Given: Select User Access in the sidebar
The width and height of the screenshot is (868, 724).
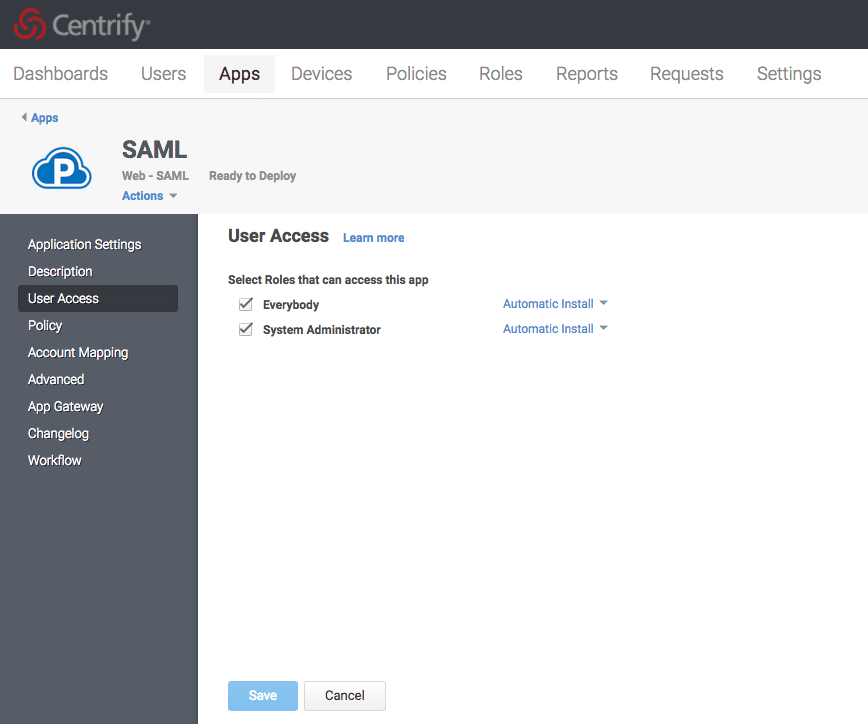Looking at the screenshot, I should [98, 298].
